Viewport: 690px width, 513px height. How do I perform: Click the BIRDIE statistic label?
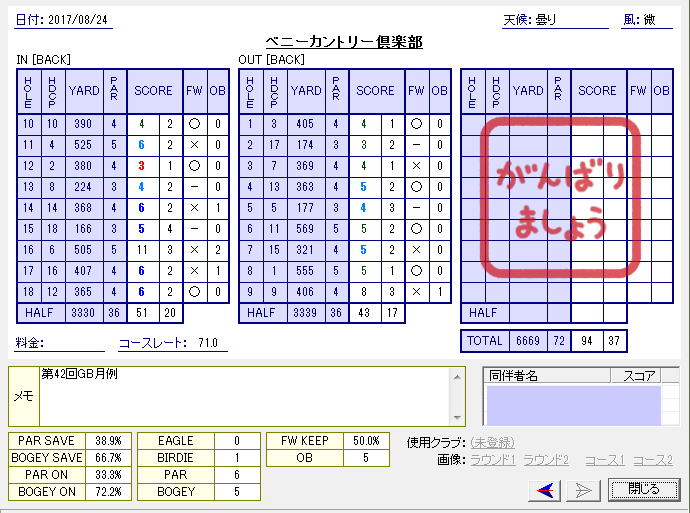176,458
